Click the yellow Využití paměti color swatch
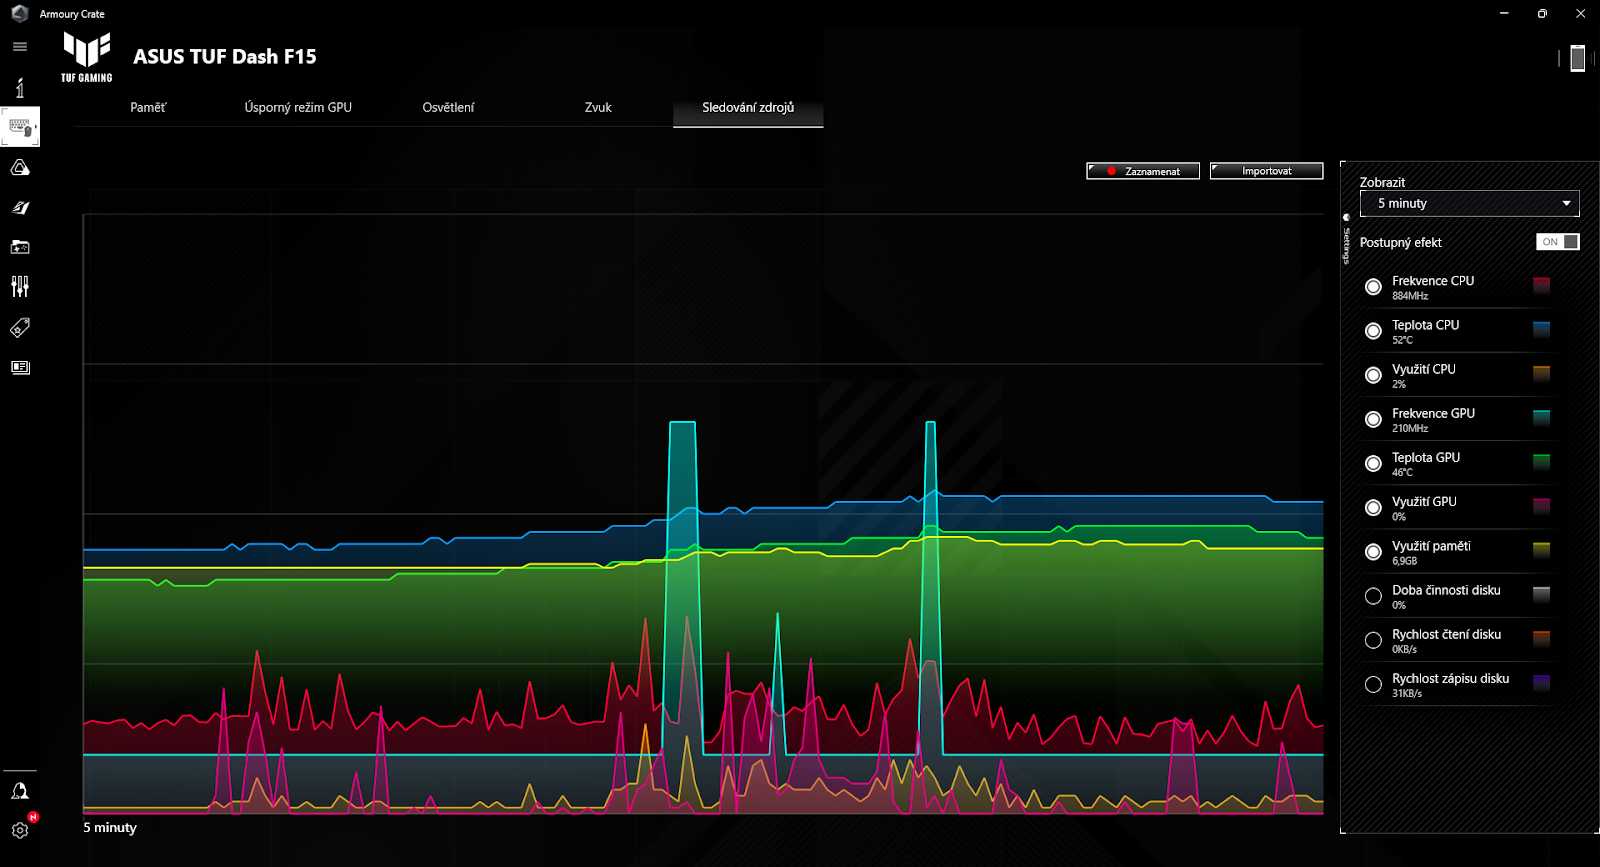Viewport: 1600px width, 867px height. [1541, 550]
